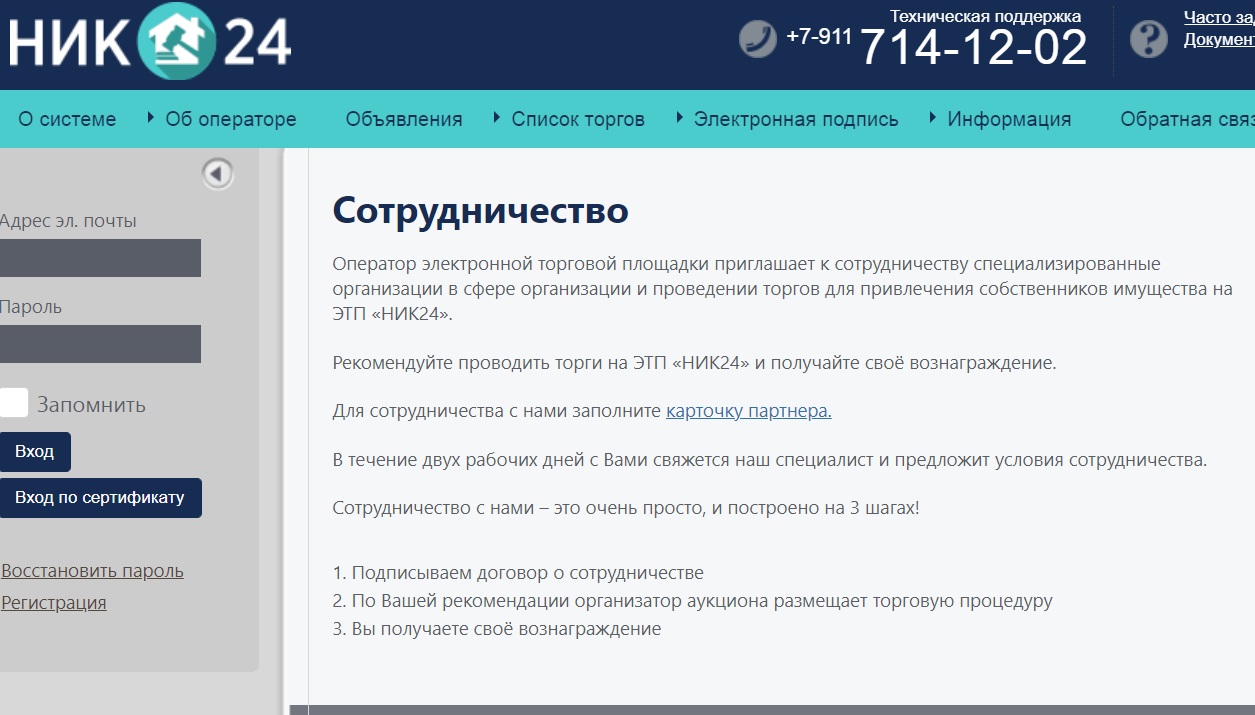Image resolution: width=1255 pixels, height=715 pixels.
Task: Open the Обратная связь menu item
Action: (x=1186, y=119)
